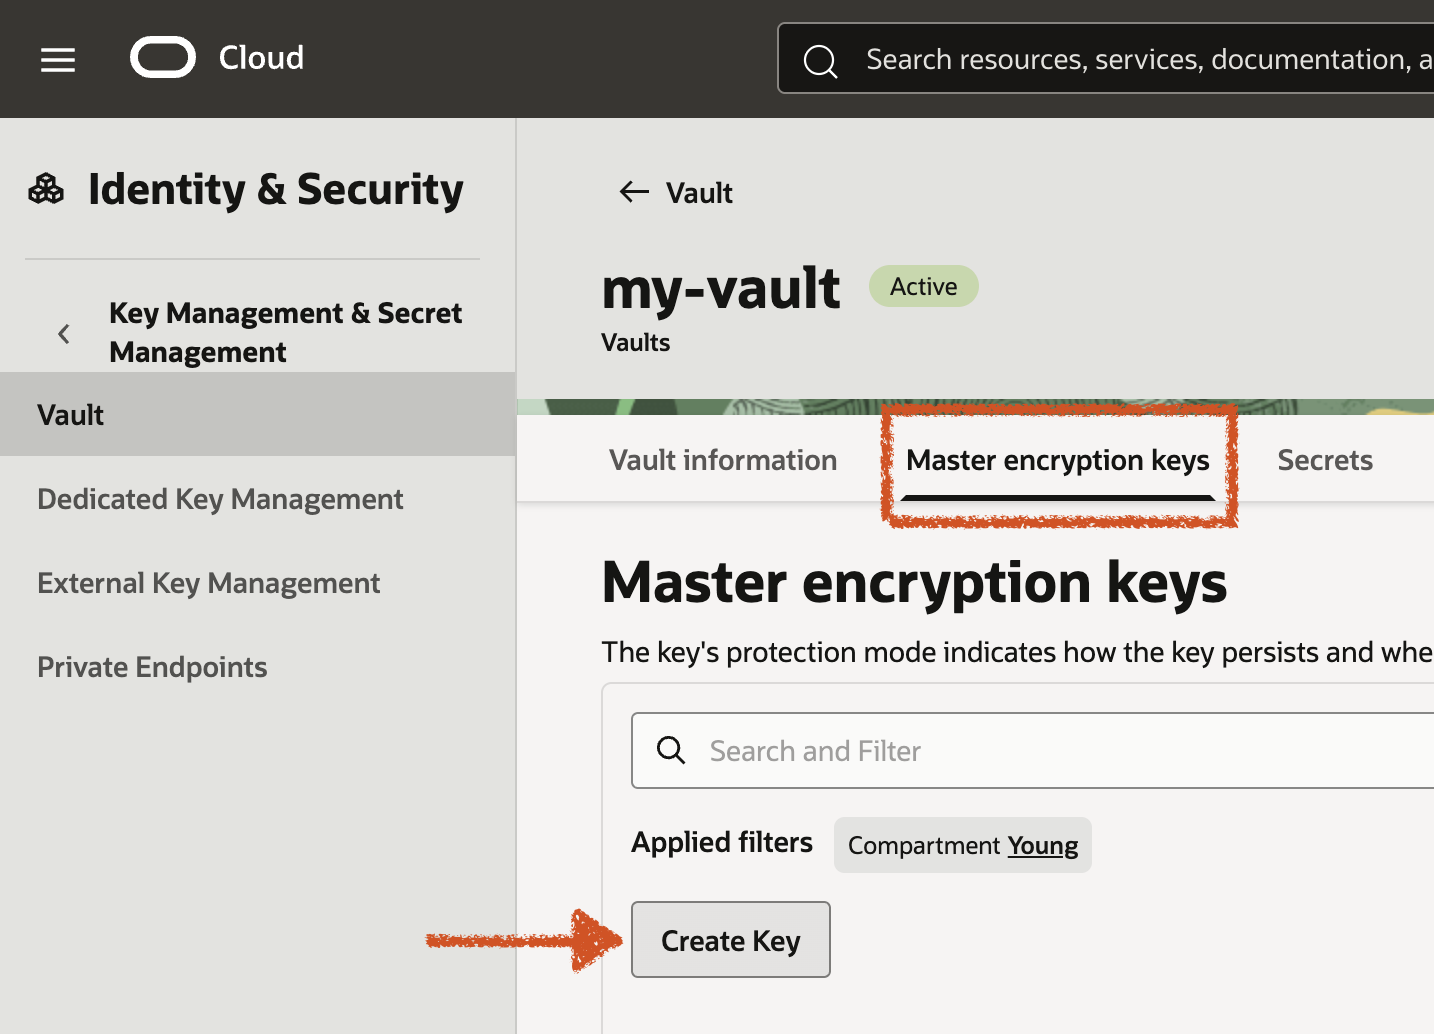Image resolution: width=1434 pixels, height=1034 pixels.
Task: Open the Vault sidebar entry
Action: click(x=70, y=414)
